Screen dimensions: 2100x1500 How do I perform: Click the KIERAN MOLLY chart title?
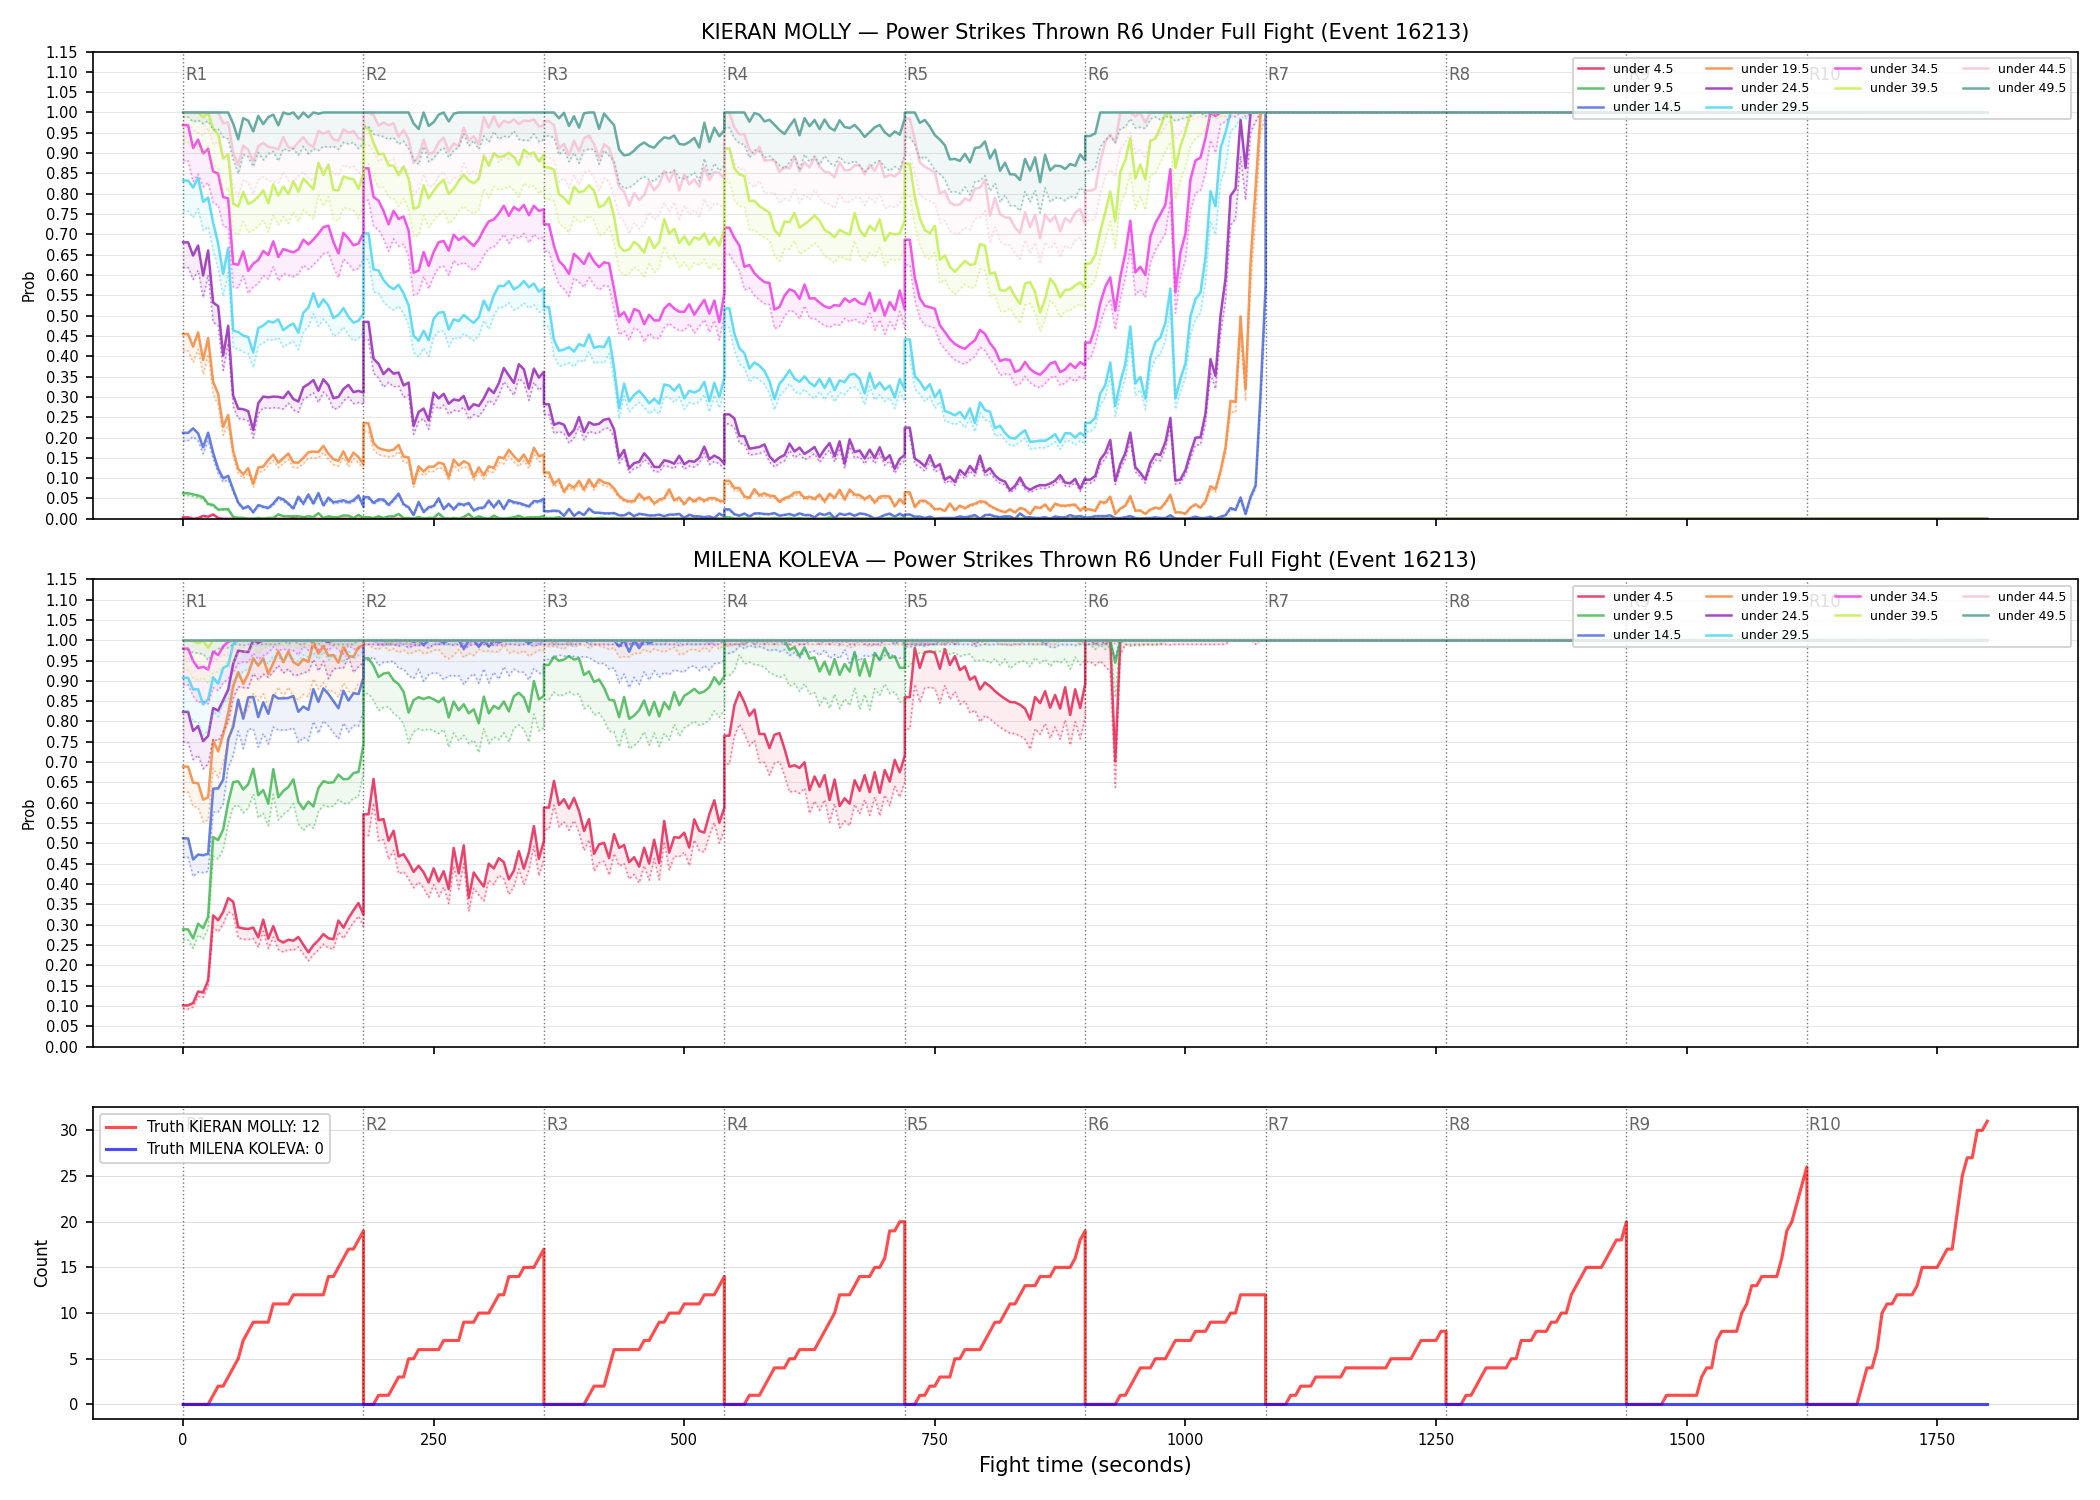(x=1085, y=32)
